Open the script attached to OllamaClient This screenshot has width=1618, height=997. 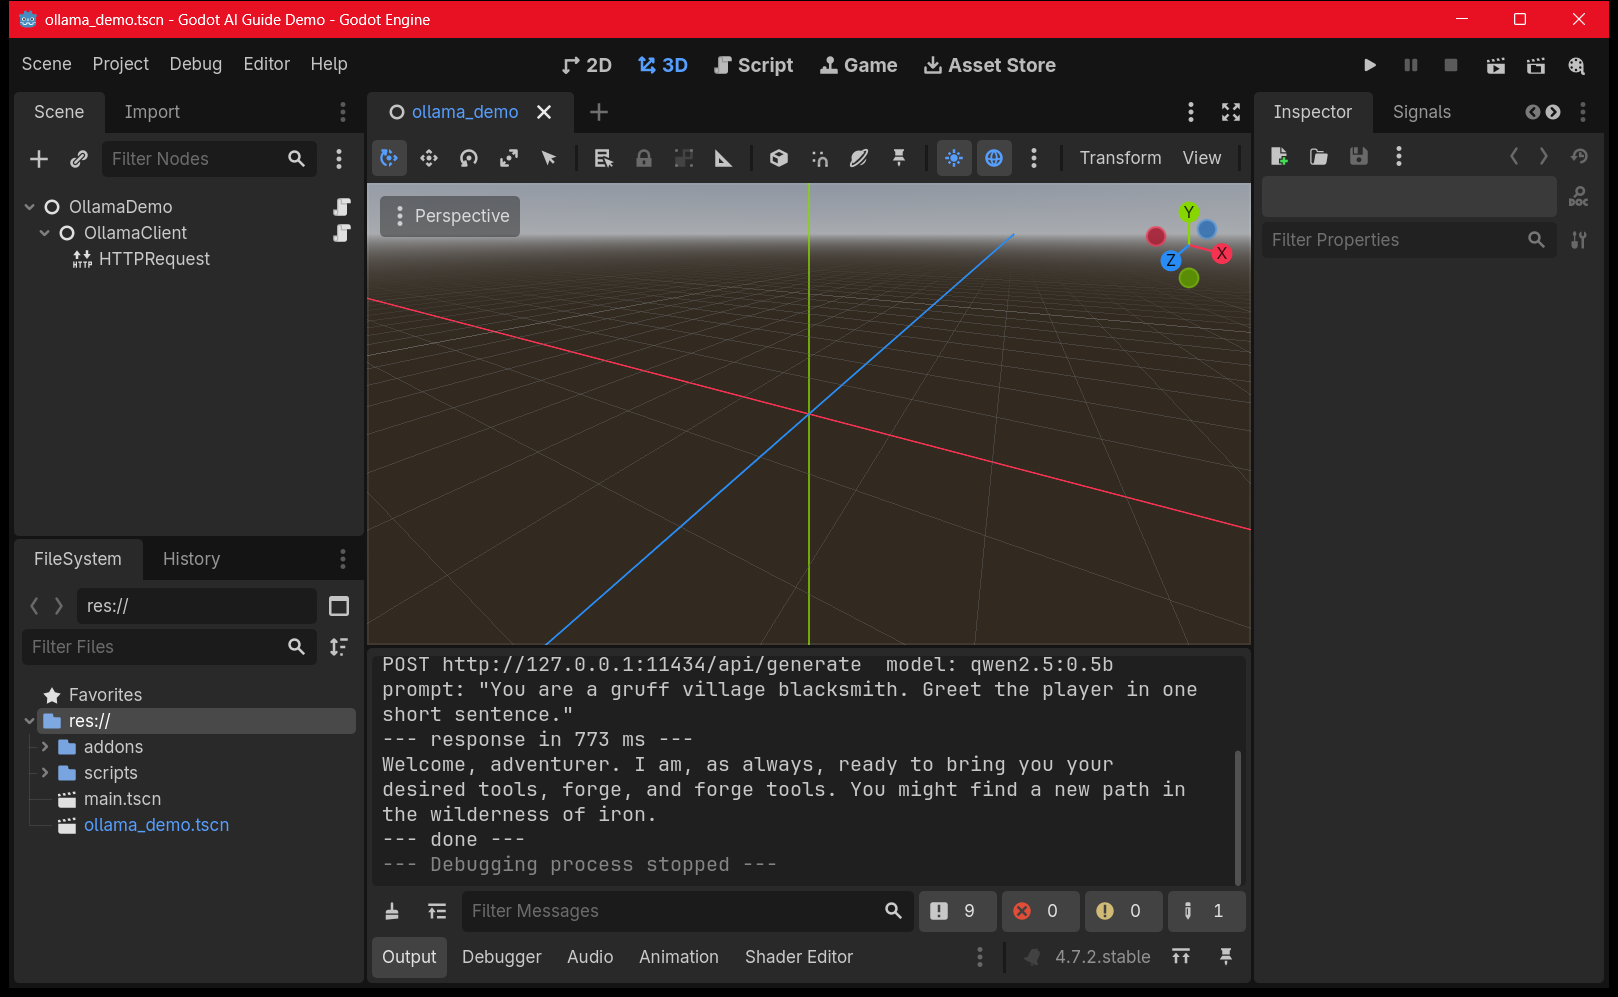342,233
